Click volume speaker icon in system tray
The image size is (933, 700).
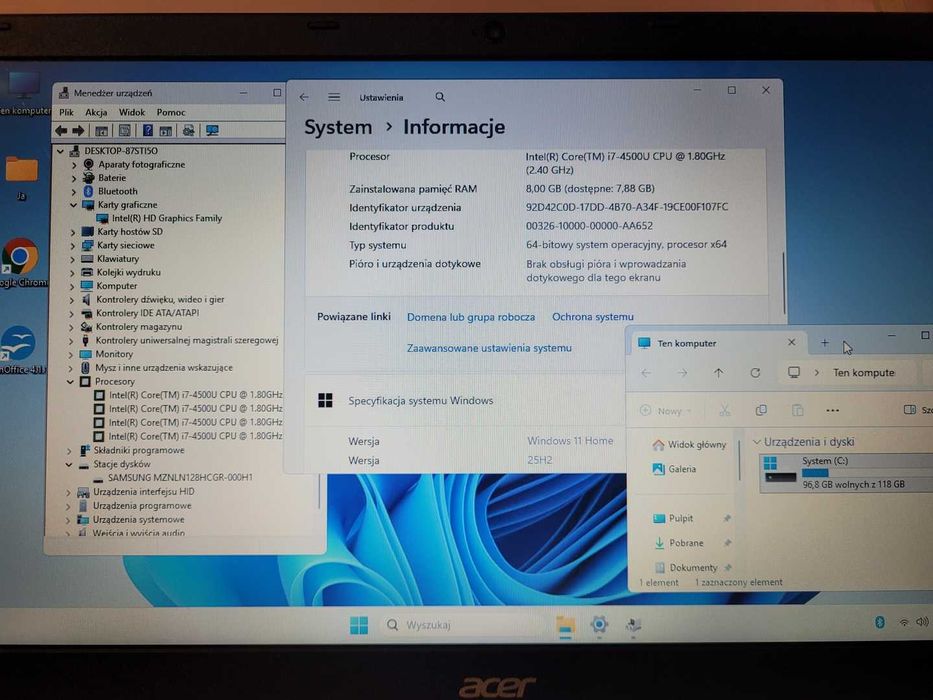click(922, 622)
